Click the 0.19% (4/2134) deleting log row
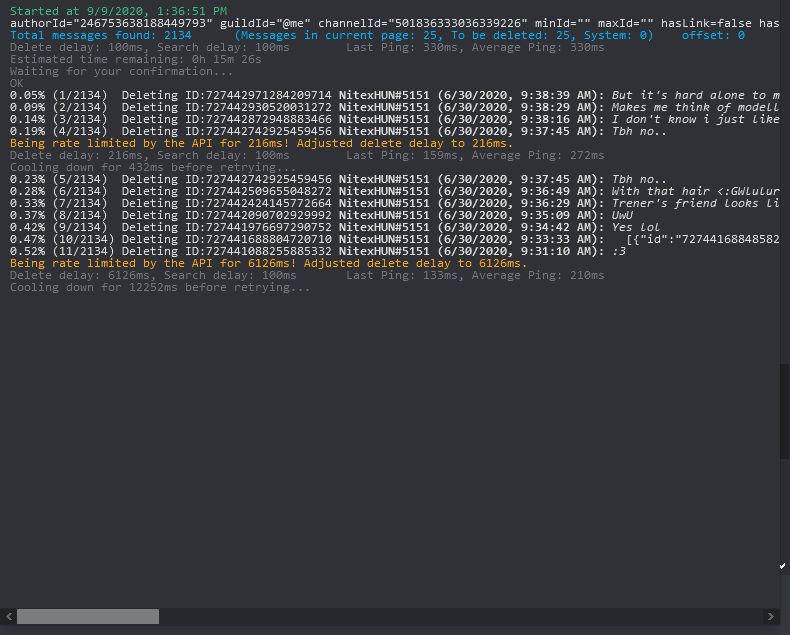This screenshot has height=635, width=790. click(338, 132)
